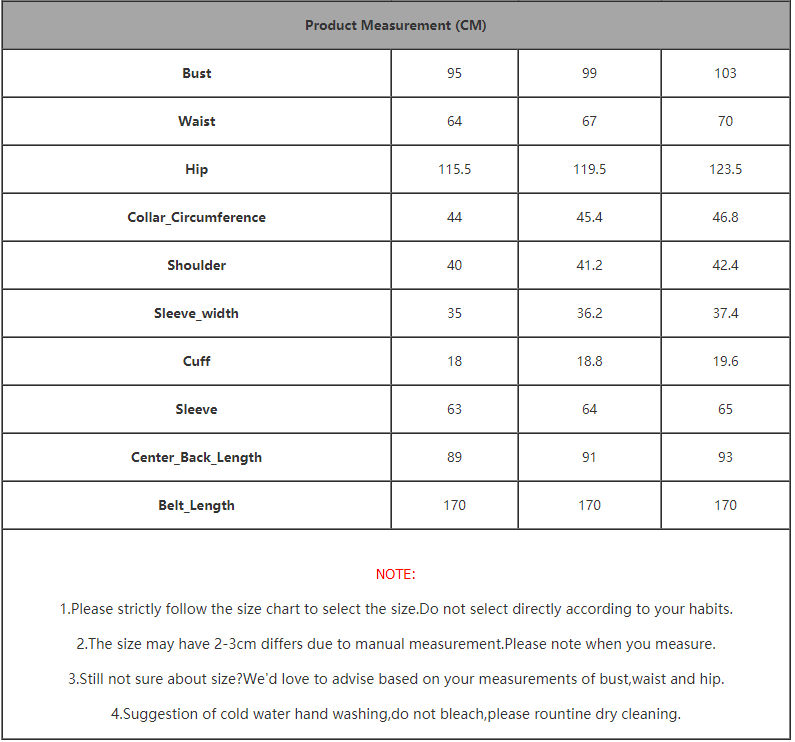Select the Belt_Length row label
Screen dimensions: 795x742
pyautogui.click(x=197, y=505)
